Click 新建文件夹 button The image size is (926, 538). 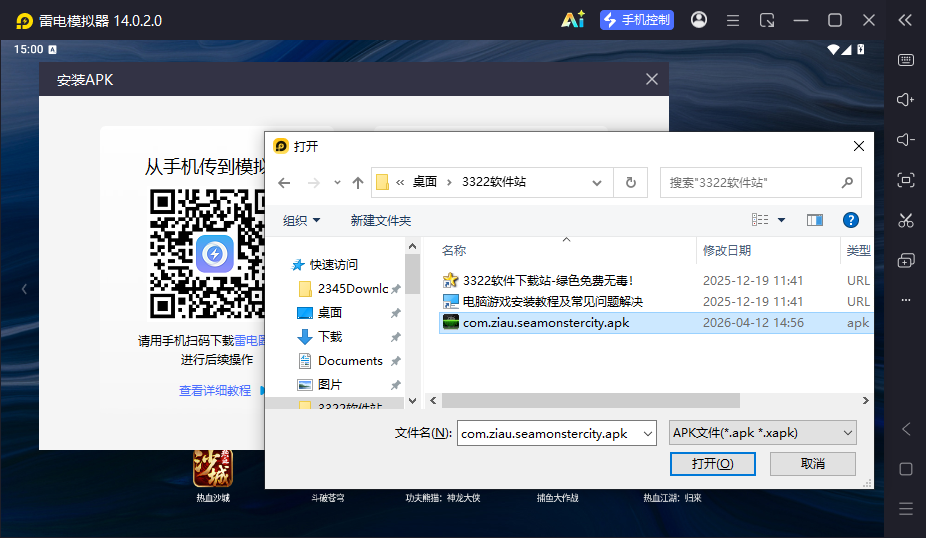(x=380, y=220)
